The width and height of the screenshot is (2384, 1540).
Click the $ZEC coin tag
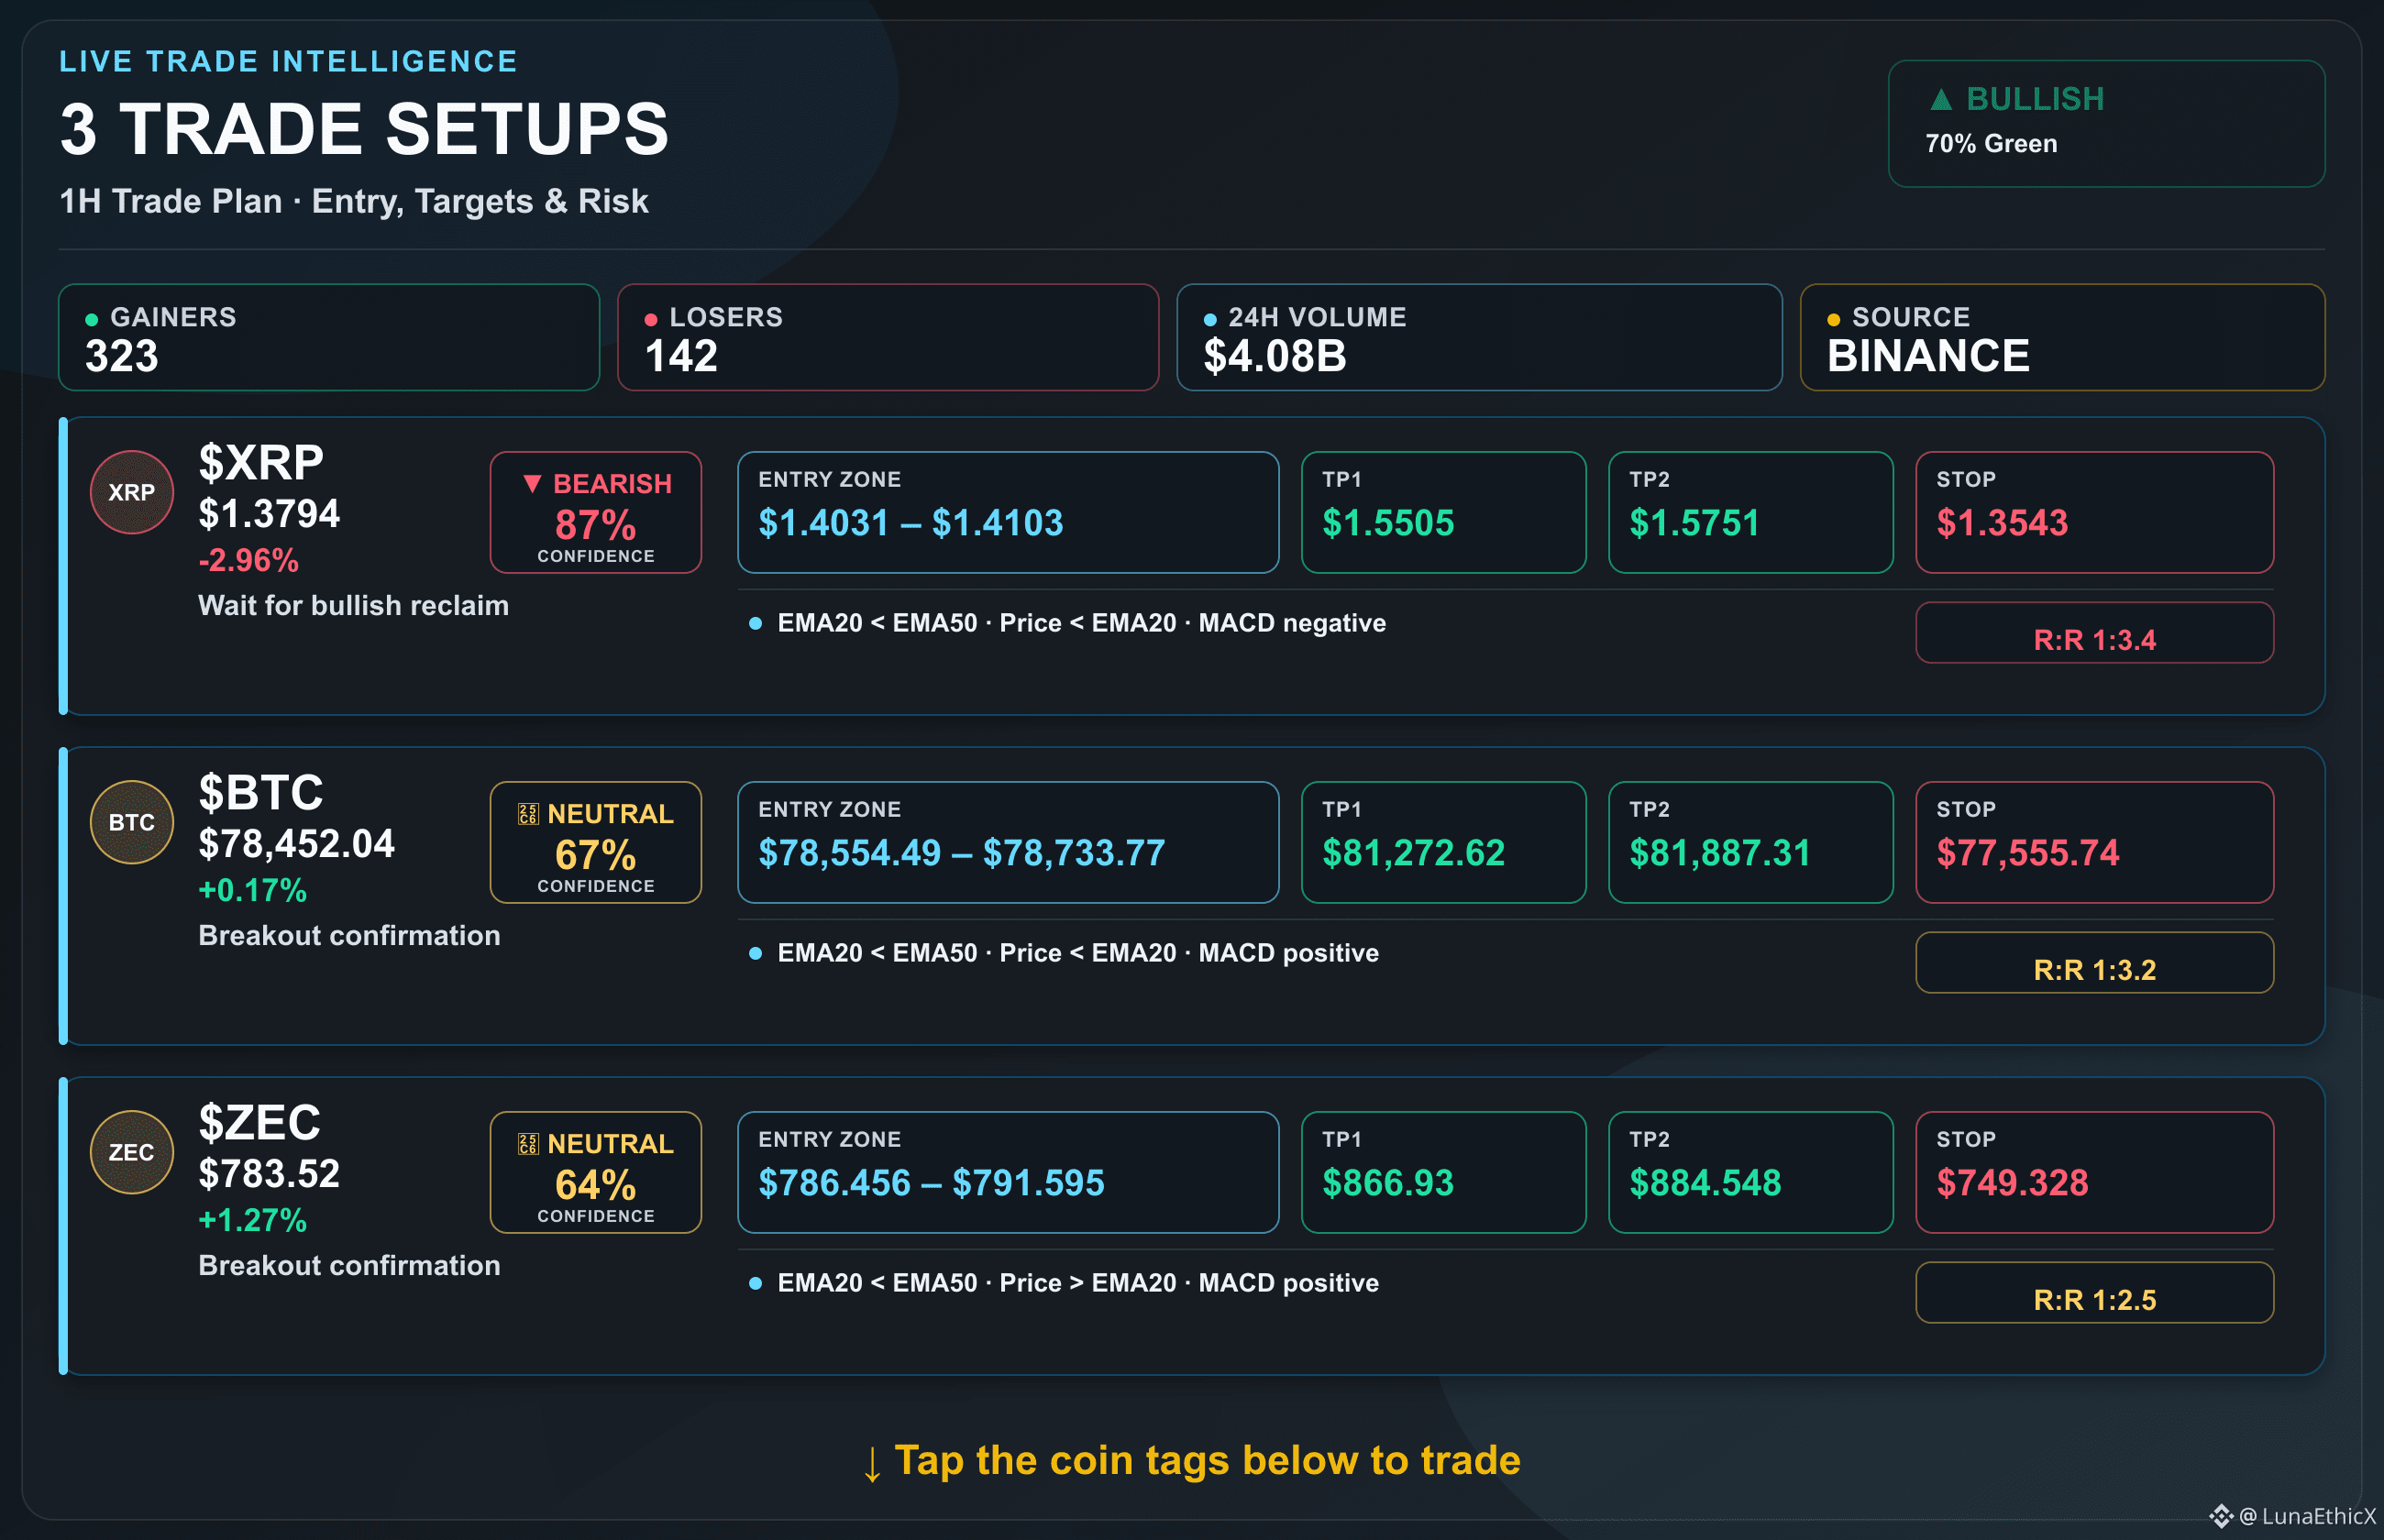(x=260, y=1123)
